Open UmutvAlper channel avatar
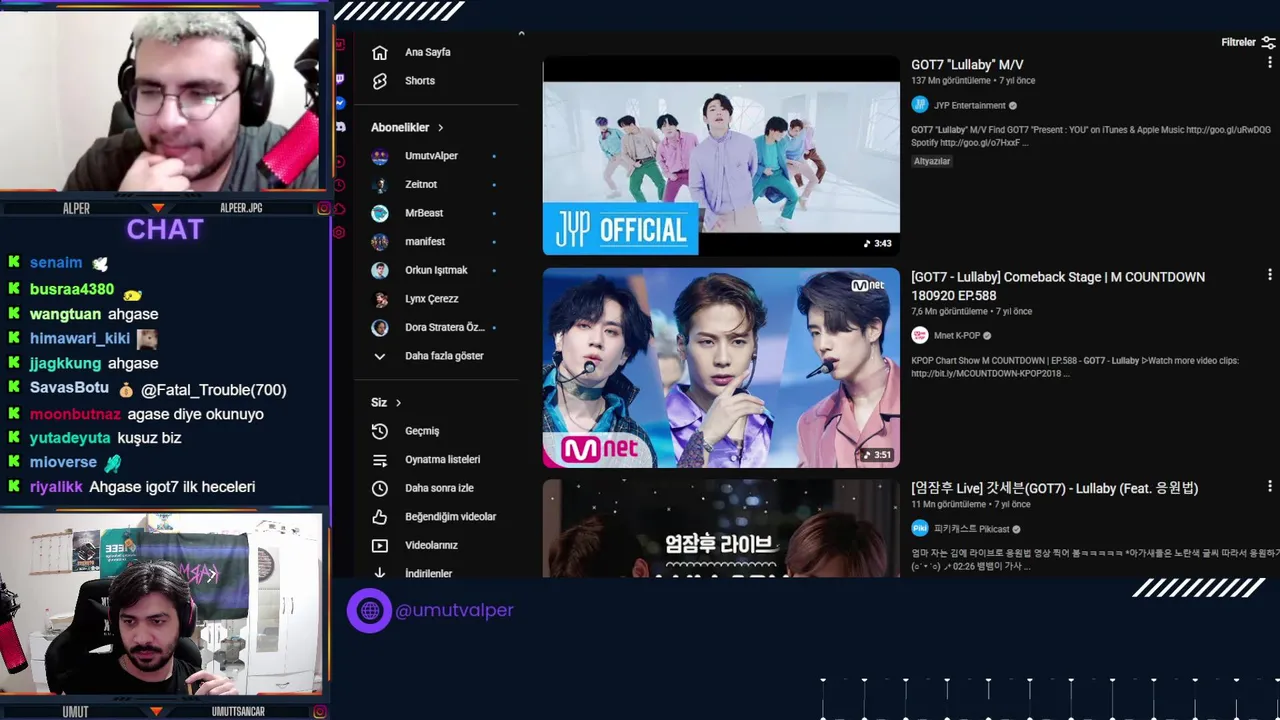Image resolution: width=1280 pixels, height=720 pixels. coord(379,156)
